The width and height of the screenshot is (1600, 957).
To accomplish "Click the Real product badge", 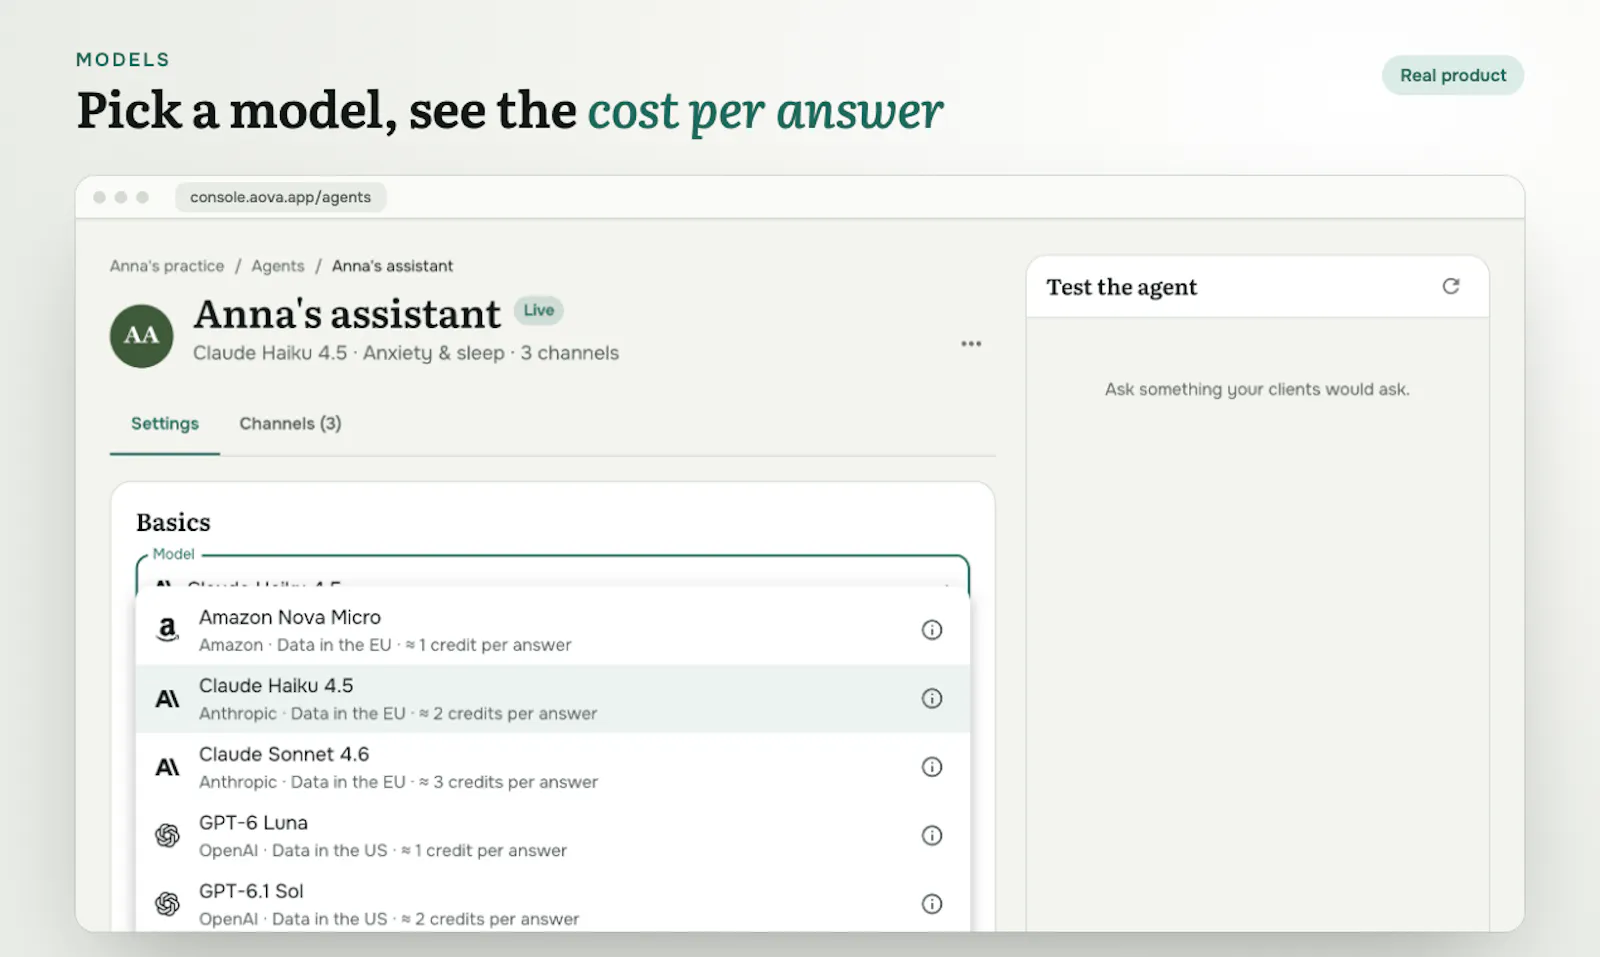I will coord(1453,75).
